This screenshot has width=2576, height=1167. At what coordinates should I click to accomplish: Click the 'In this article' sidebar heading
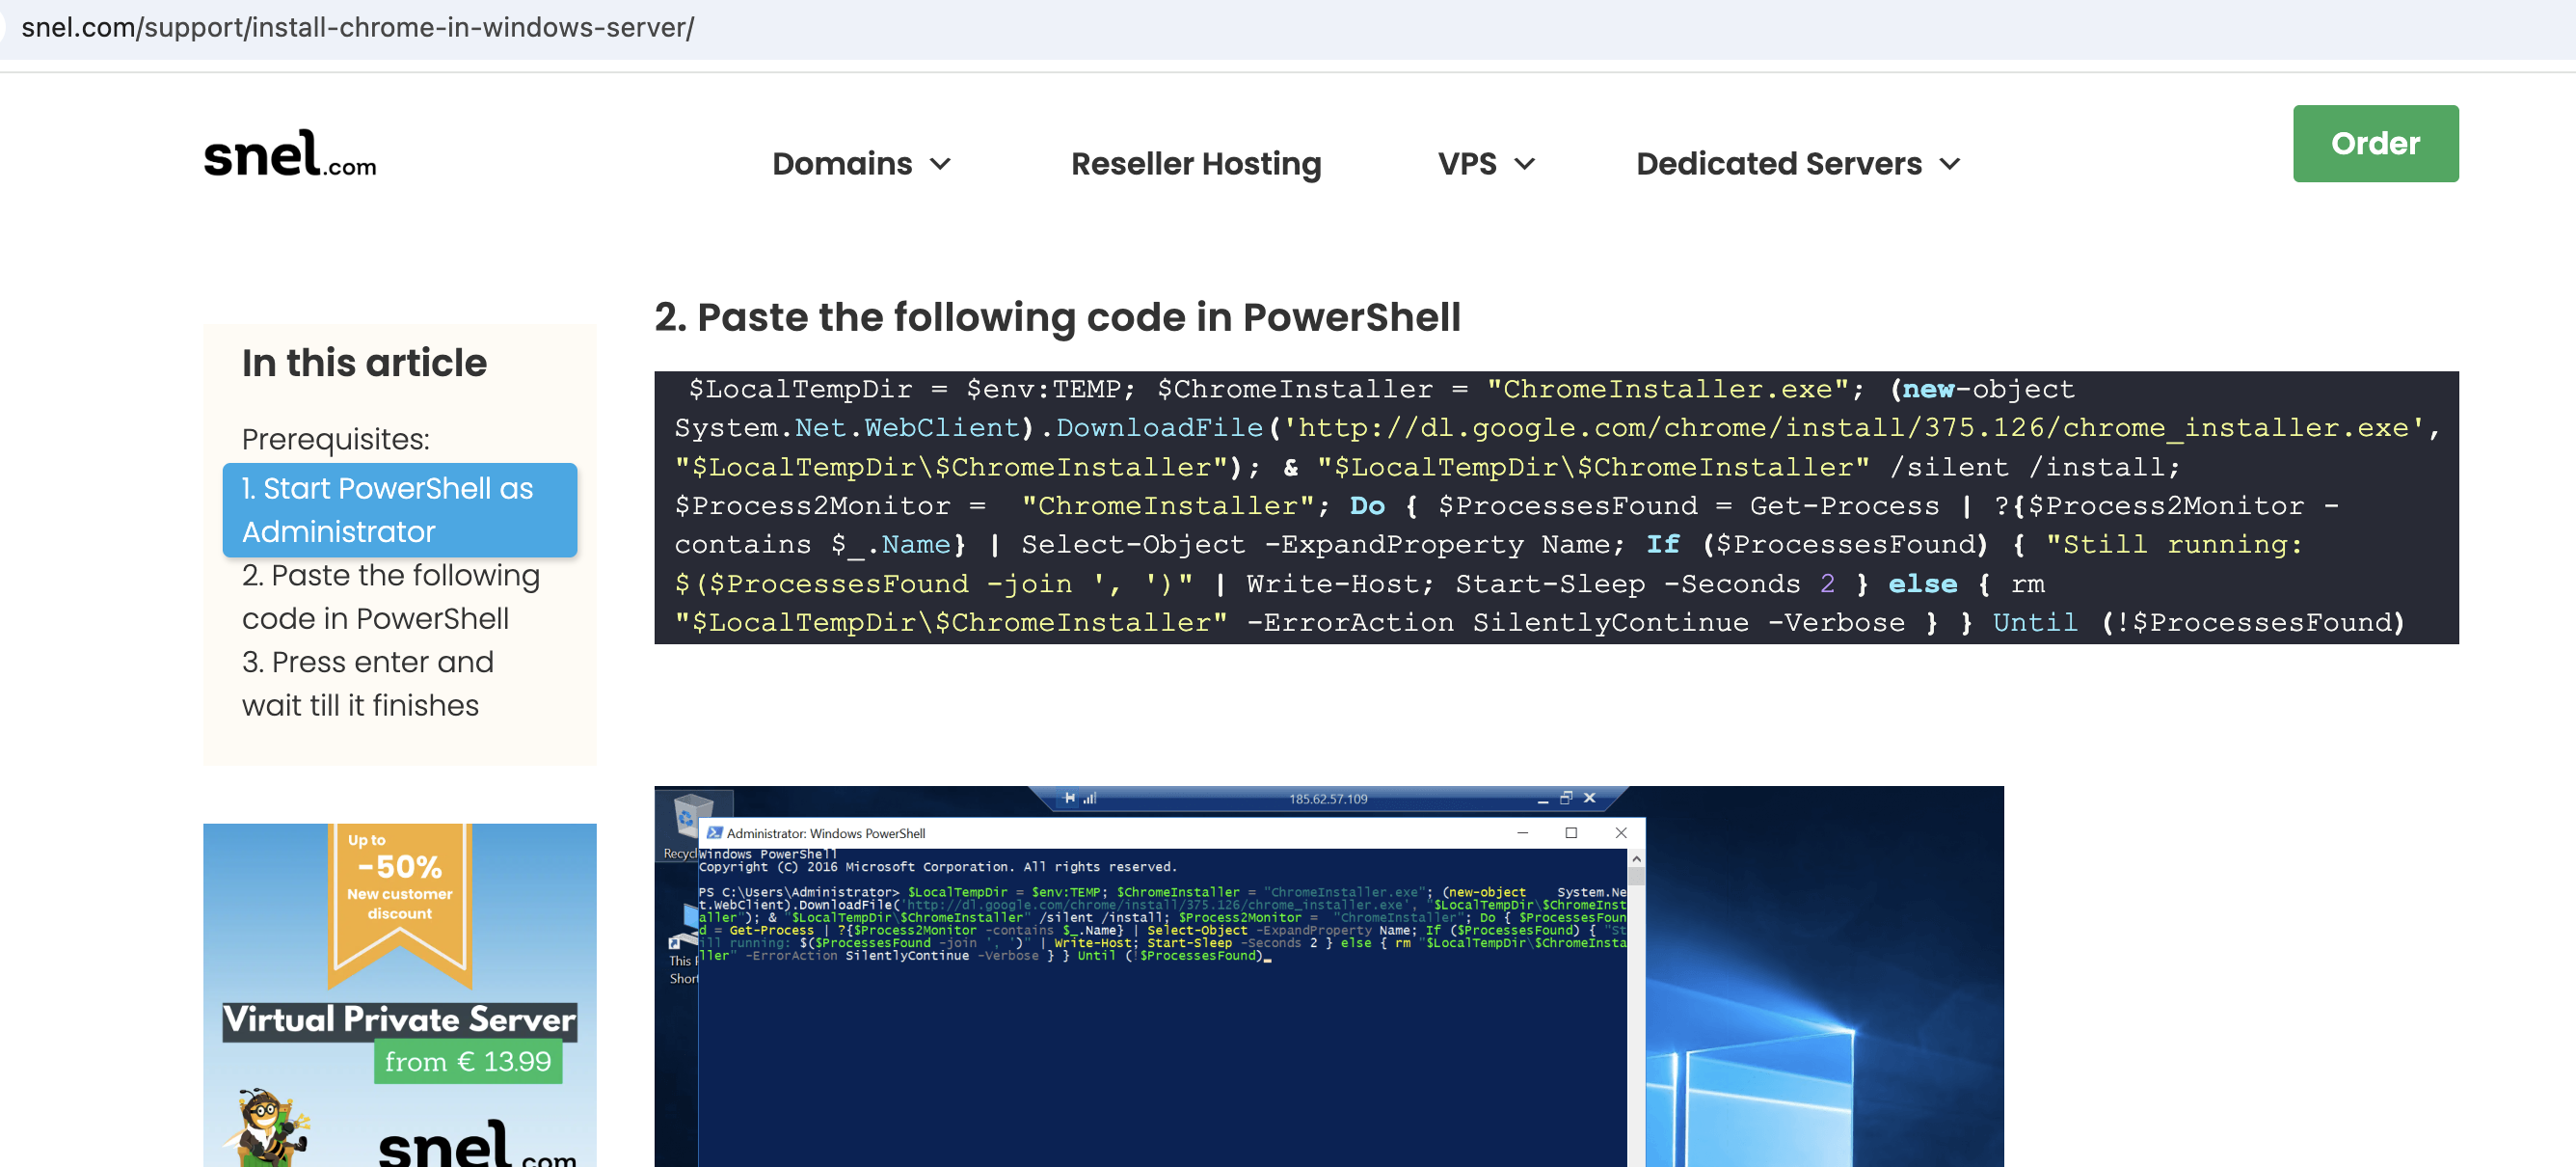[364, 362]
